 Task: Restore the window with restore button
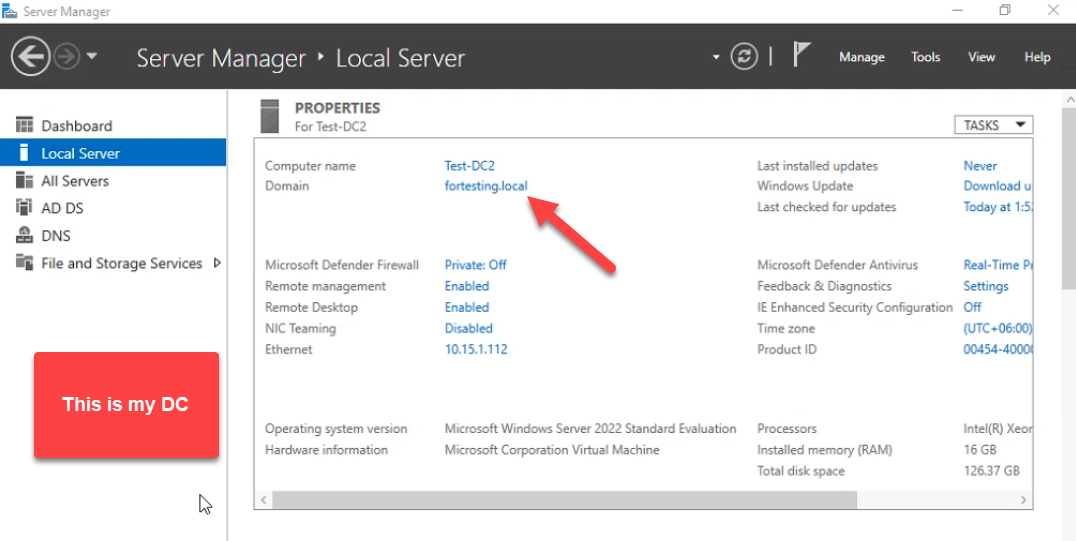pyautogui.click(x=1005, y=10)
